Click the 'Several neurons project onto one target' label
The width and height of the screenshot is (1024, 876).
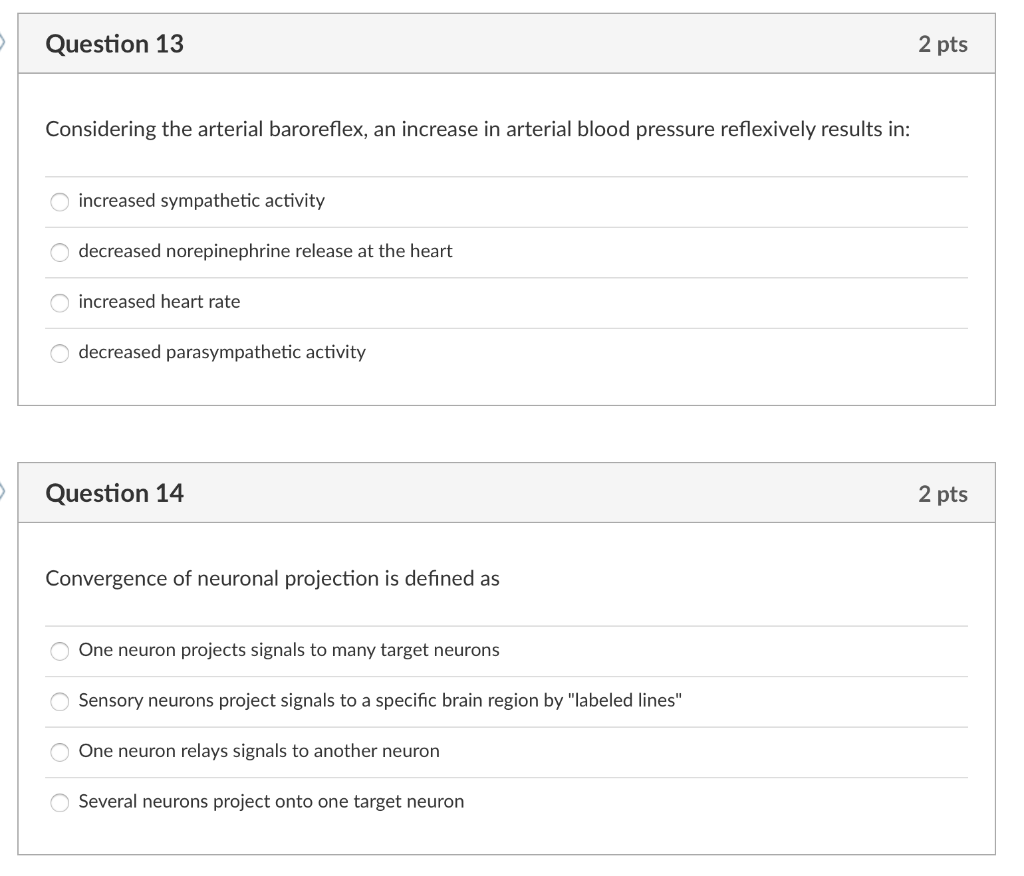click(x=272, y=802)
